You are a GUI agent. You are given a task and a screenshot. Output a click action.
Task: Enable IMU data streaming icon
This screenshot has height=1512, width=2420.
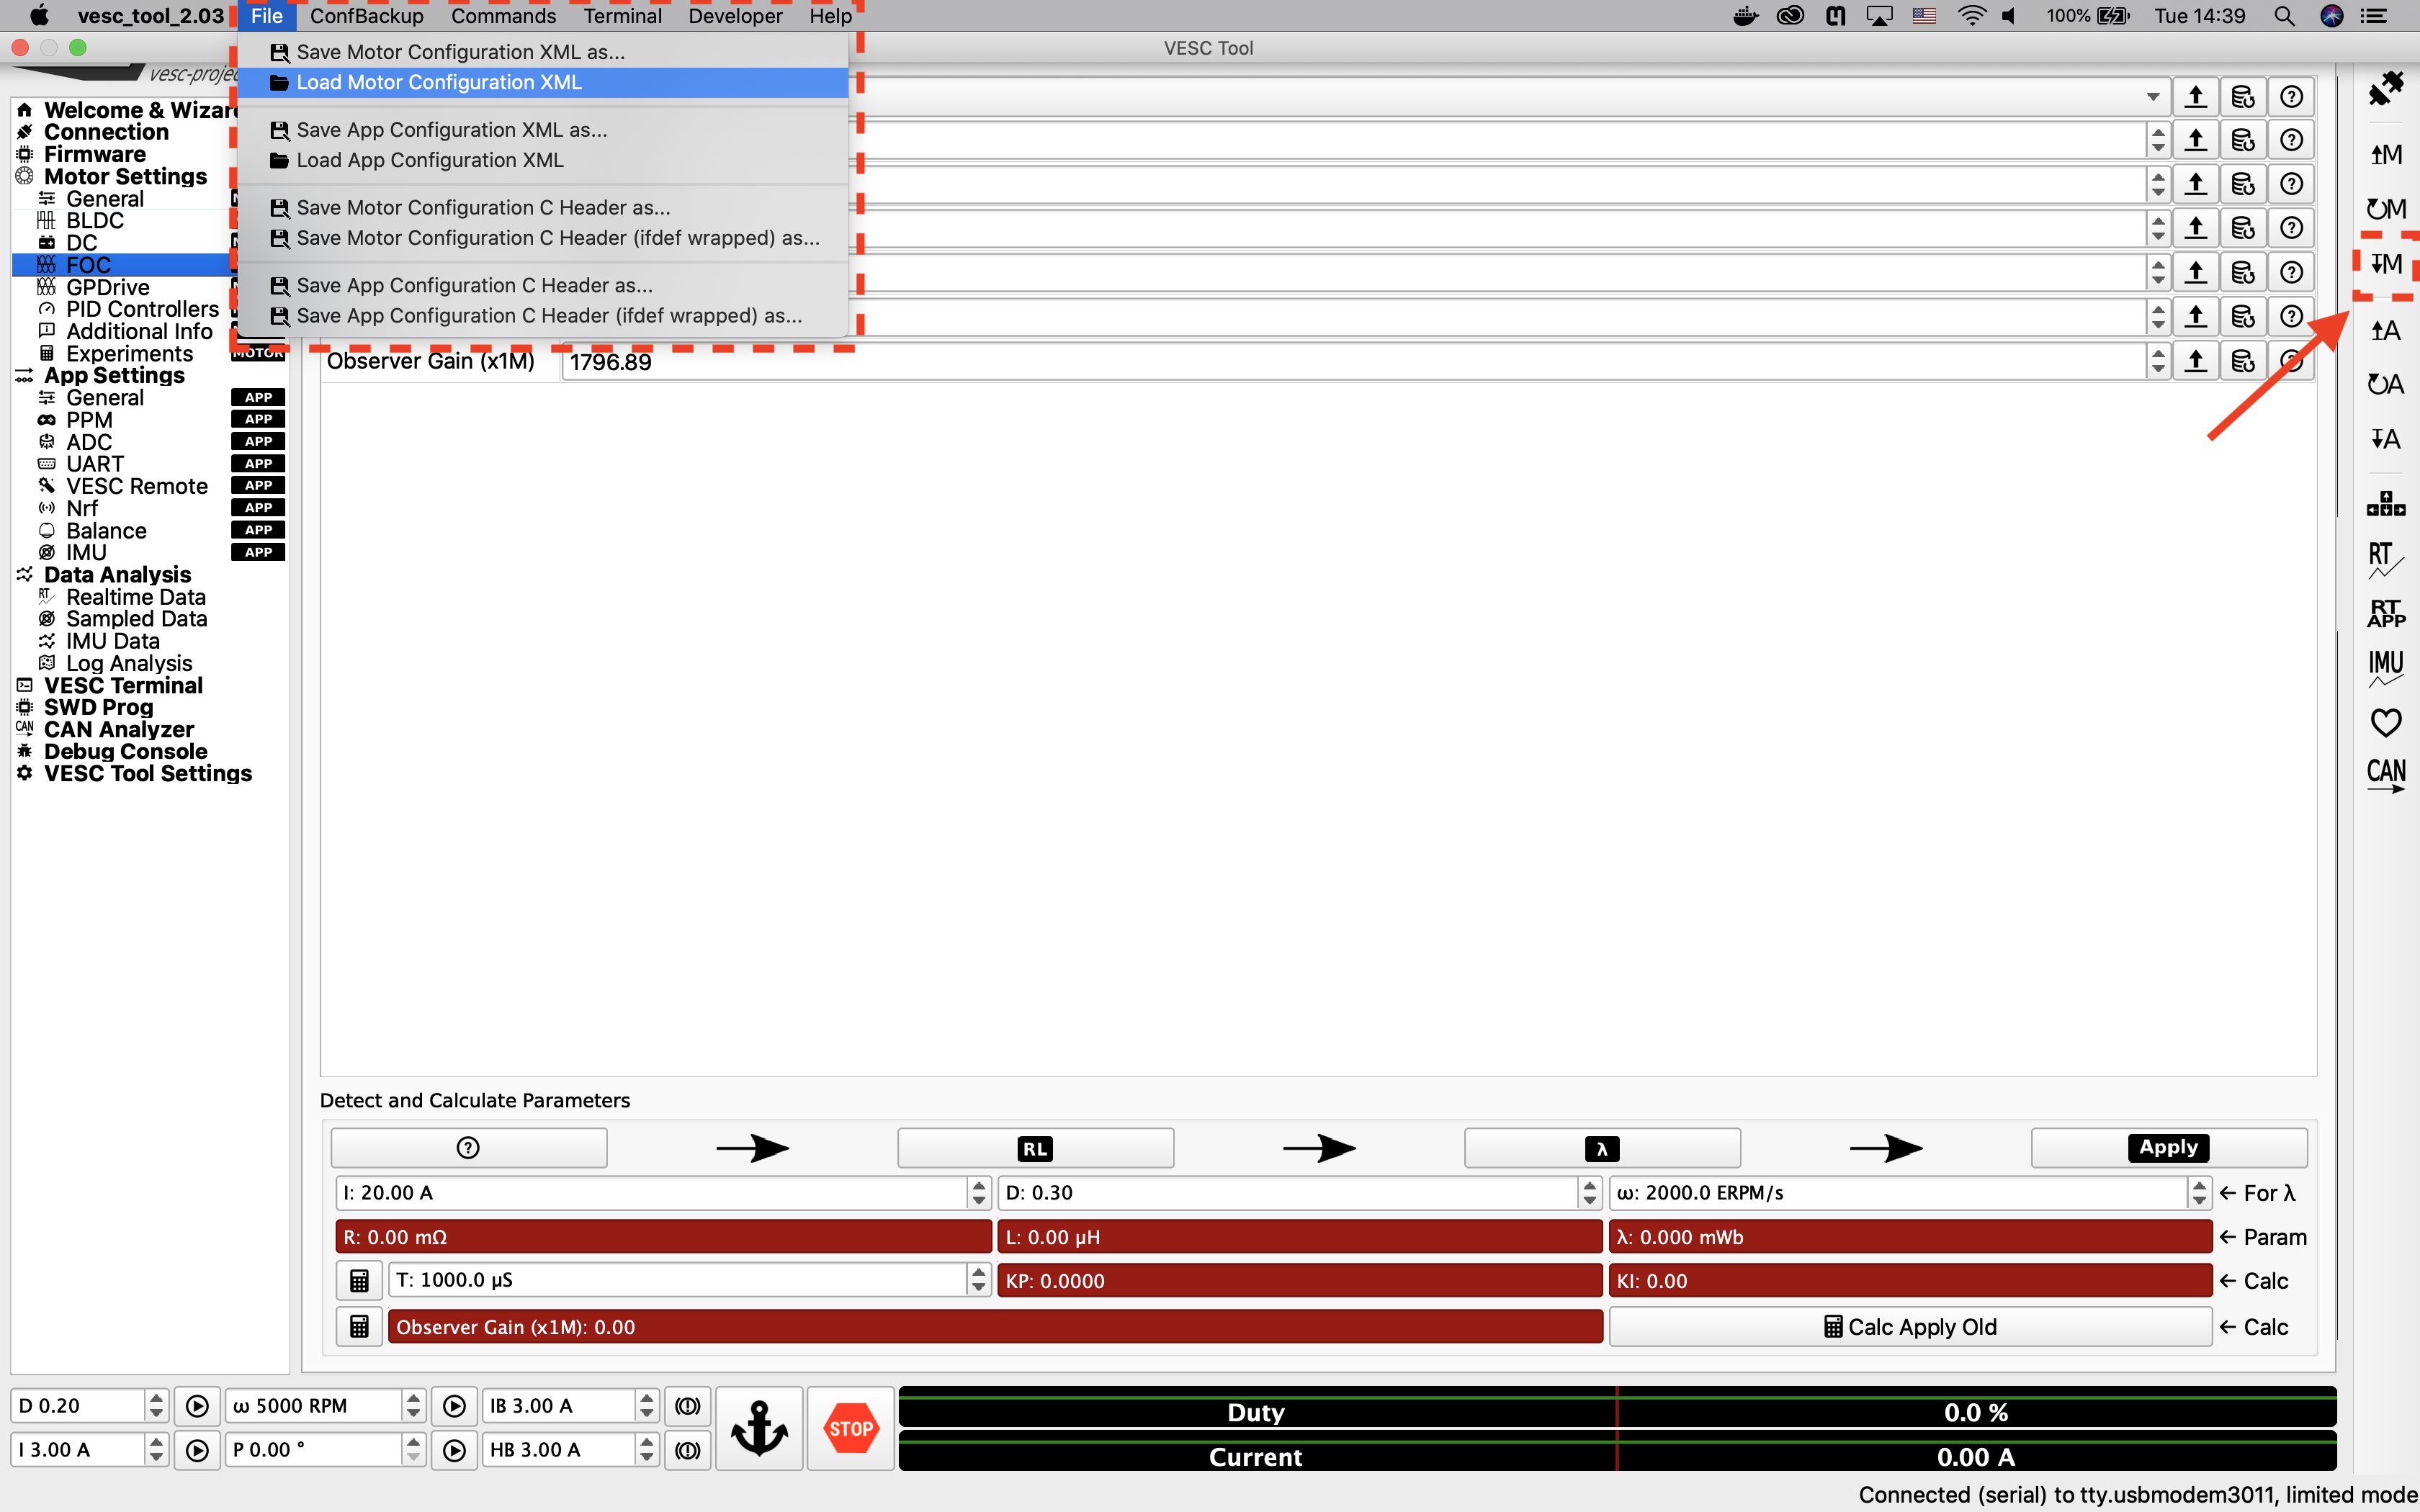click(2386, 668)
